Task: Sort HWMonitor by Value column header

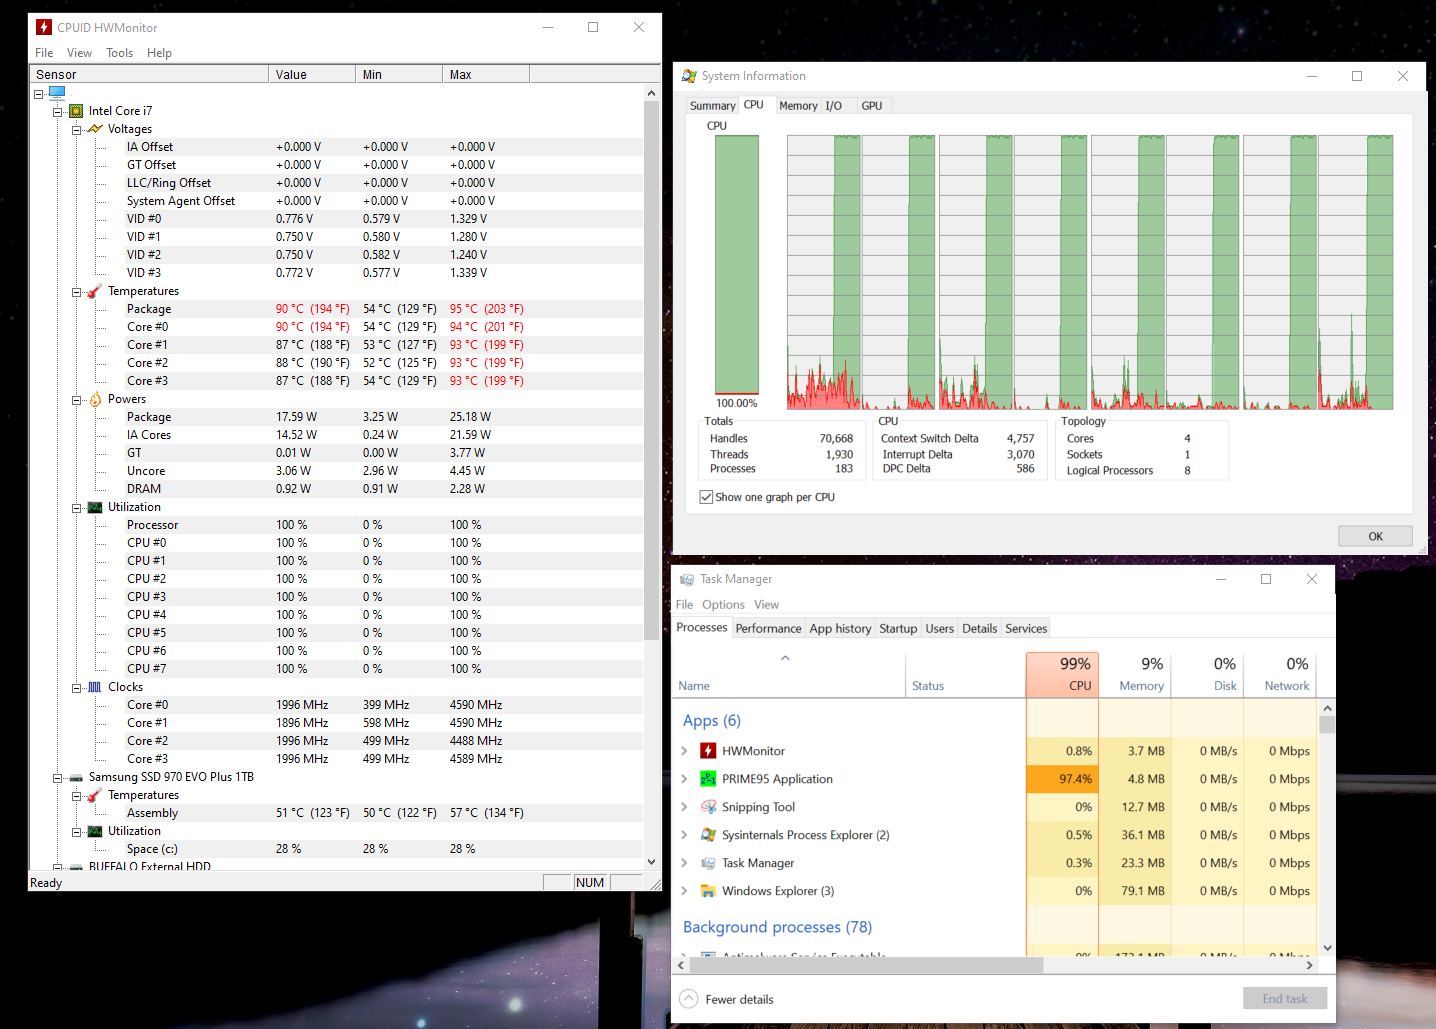Action: pyautogui.click(x=312, y=75)
